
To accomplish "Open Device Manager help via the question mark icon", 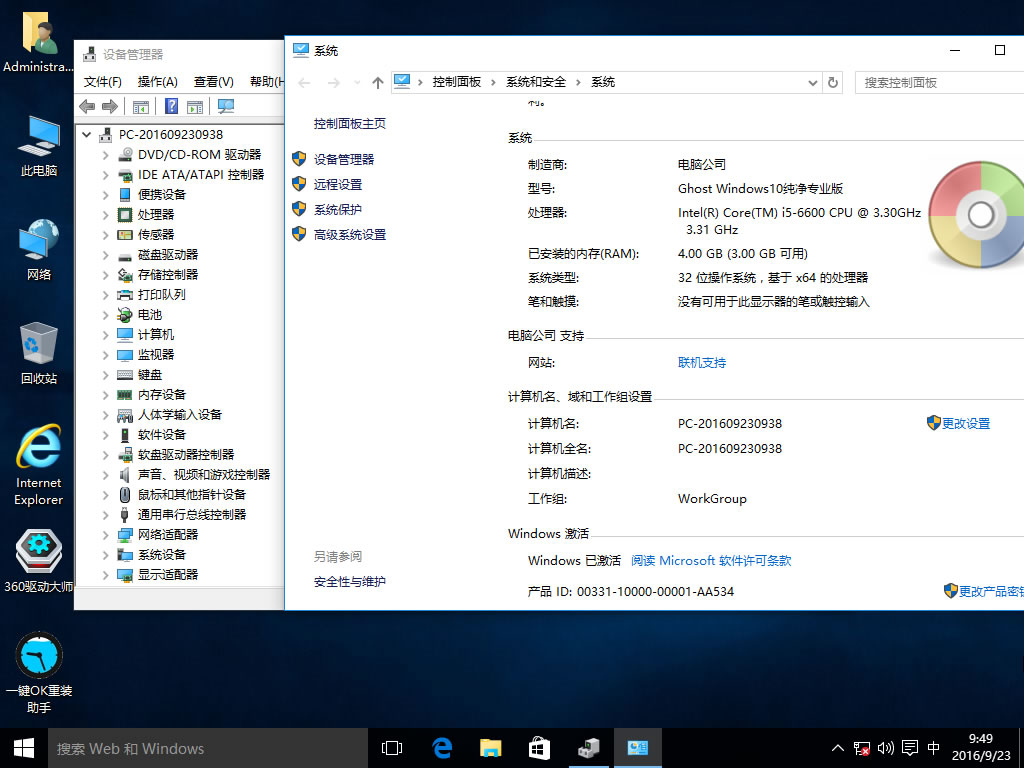I will coord(172,107).
